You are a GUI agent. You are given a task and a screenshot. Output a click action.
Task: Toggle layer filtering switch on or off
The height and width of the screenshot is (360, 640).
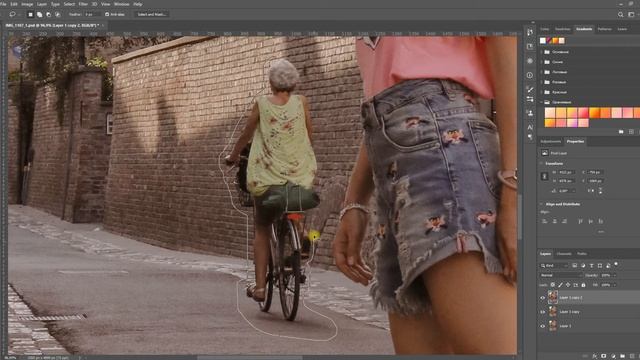(x=616, y=264)
